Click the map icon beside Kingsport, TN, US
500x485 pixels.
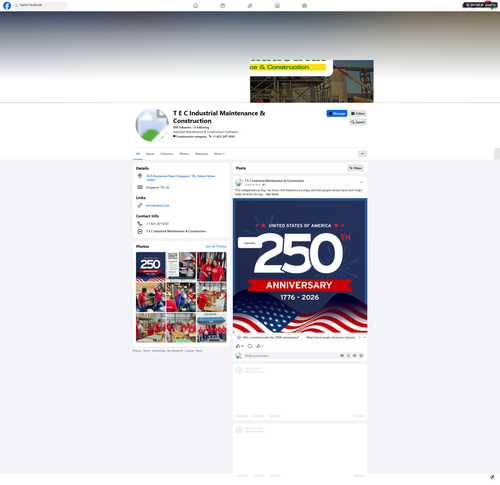point(140,187)
